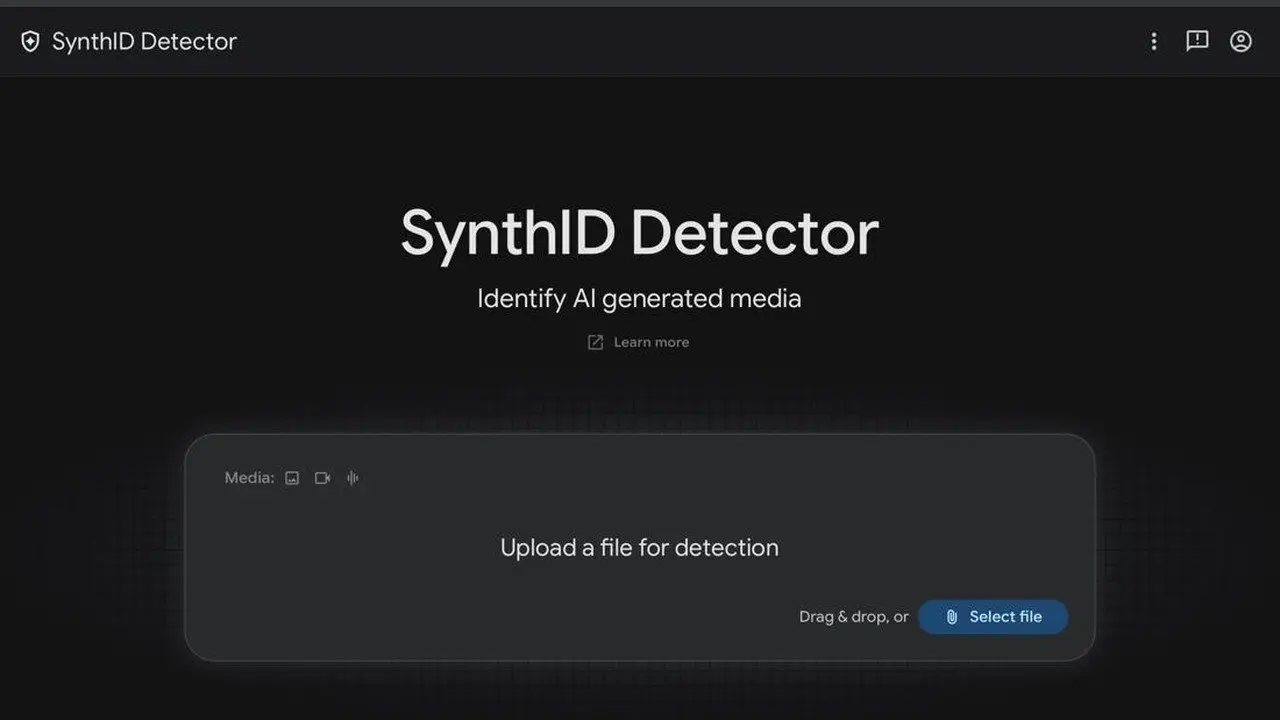1280x720 pixels.
Task: Click the audio waveform media icon
Action: tap(352, 478)
